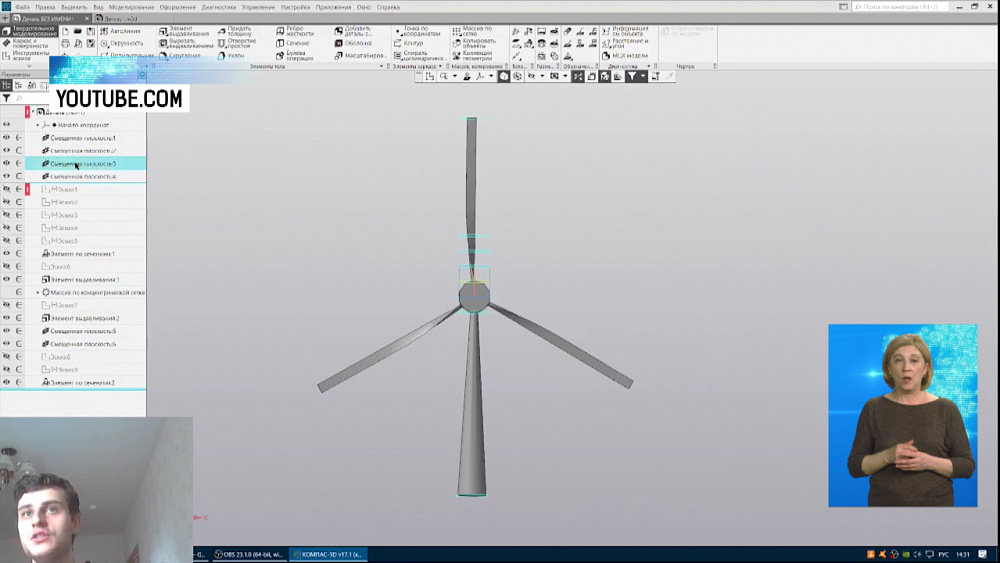Image resolution: width=1000 pixels, height=563 pixels.
Task: Select the Stiffening rib tool (Ребро жесткости)
Action: [x=292, y=32]
